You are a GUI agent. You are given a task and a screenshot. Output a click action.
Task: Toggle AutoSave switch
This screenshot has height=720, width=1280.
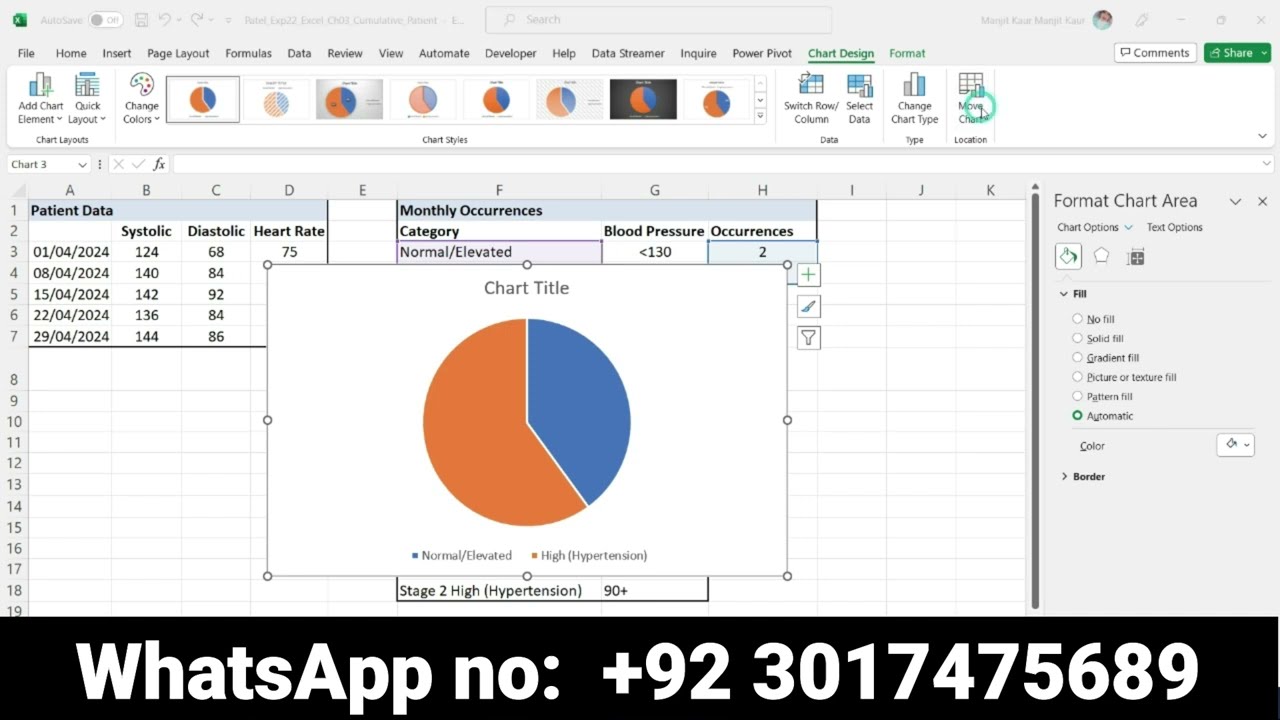pyautogui.click(x=105, y=20)
